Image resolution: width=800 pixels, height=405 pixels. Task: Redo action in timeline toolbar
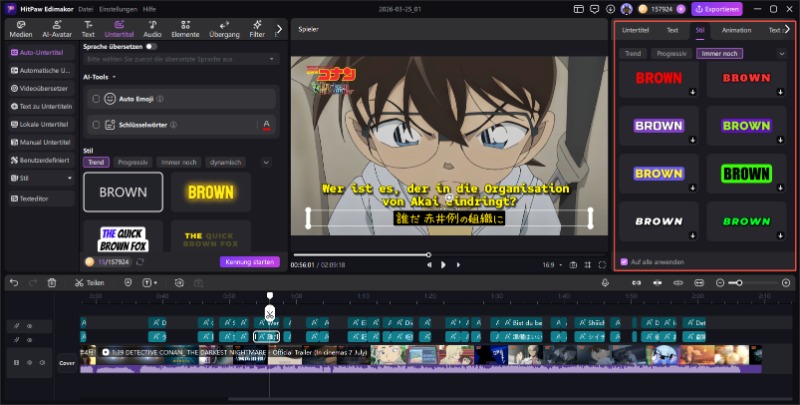click(x=33, y=283)
